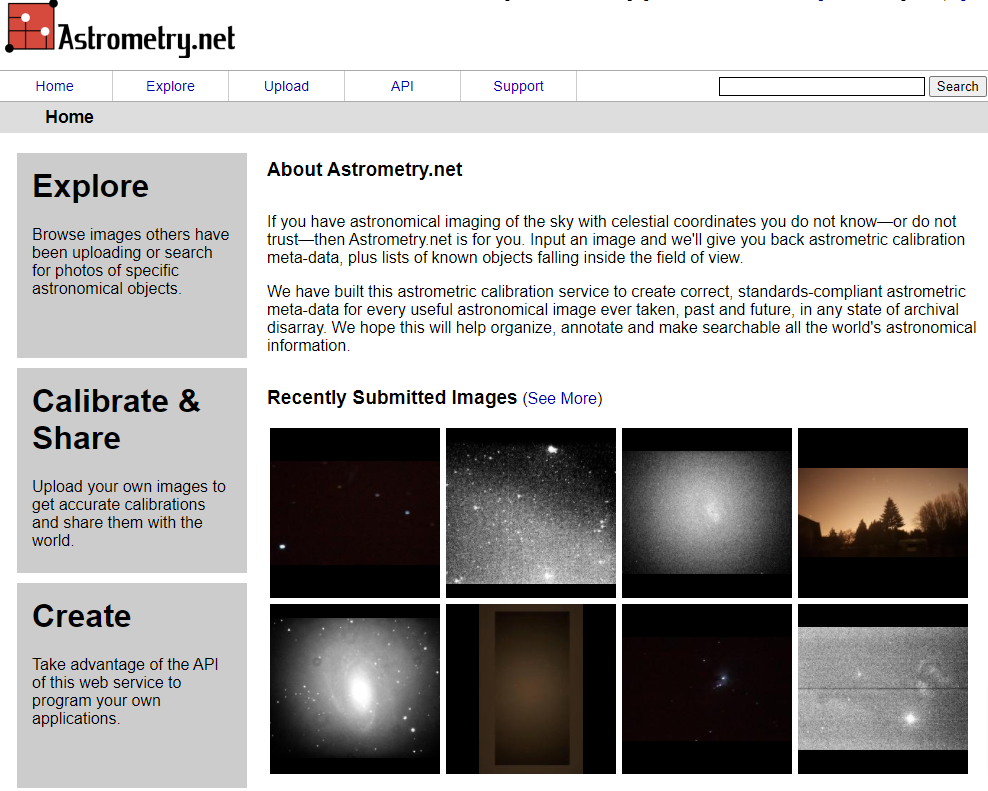This screenshot has height=791, width=988.
Task: Open the Home navigation tab
Action: pyautogui.click(x=55, y=86)
